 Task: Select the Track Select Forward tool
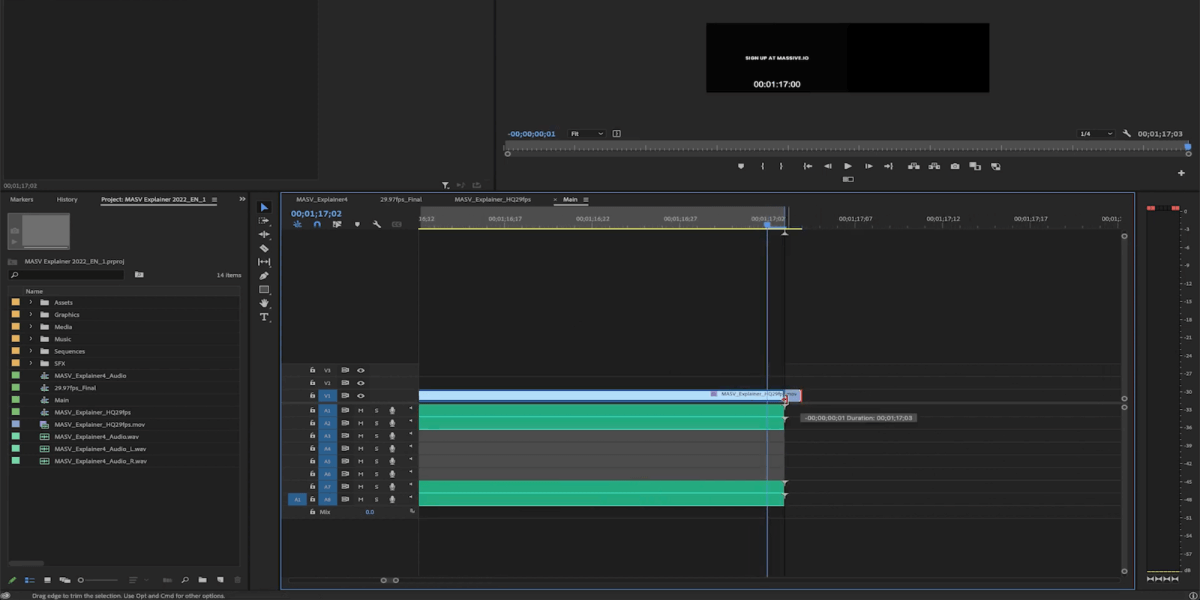(264, 221)
